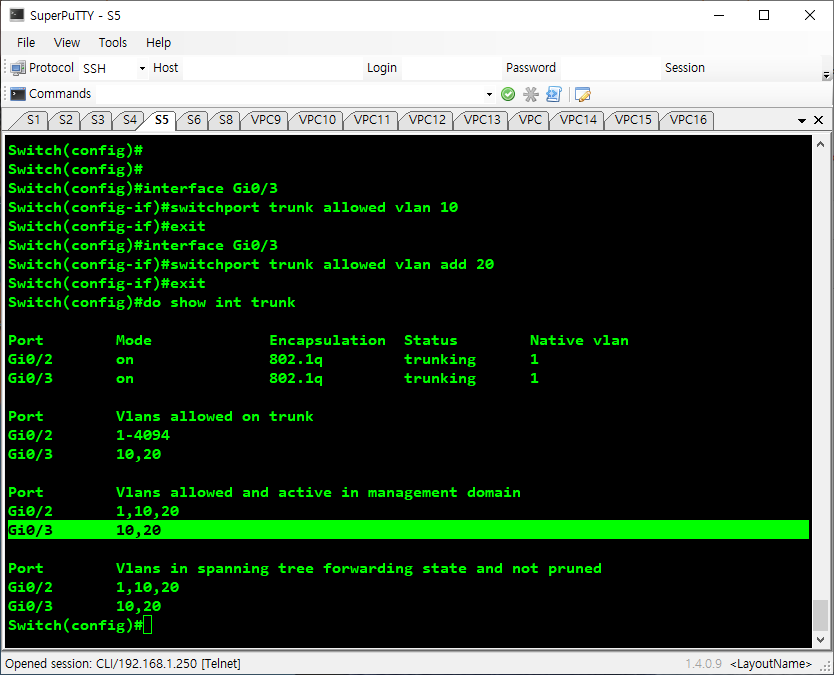Click the blue command history scroll icon
The height and width of the screenshot is (675, 834).
pyautogui.click(x=554, y=94)
